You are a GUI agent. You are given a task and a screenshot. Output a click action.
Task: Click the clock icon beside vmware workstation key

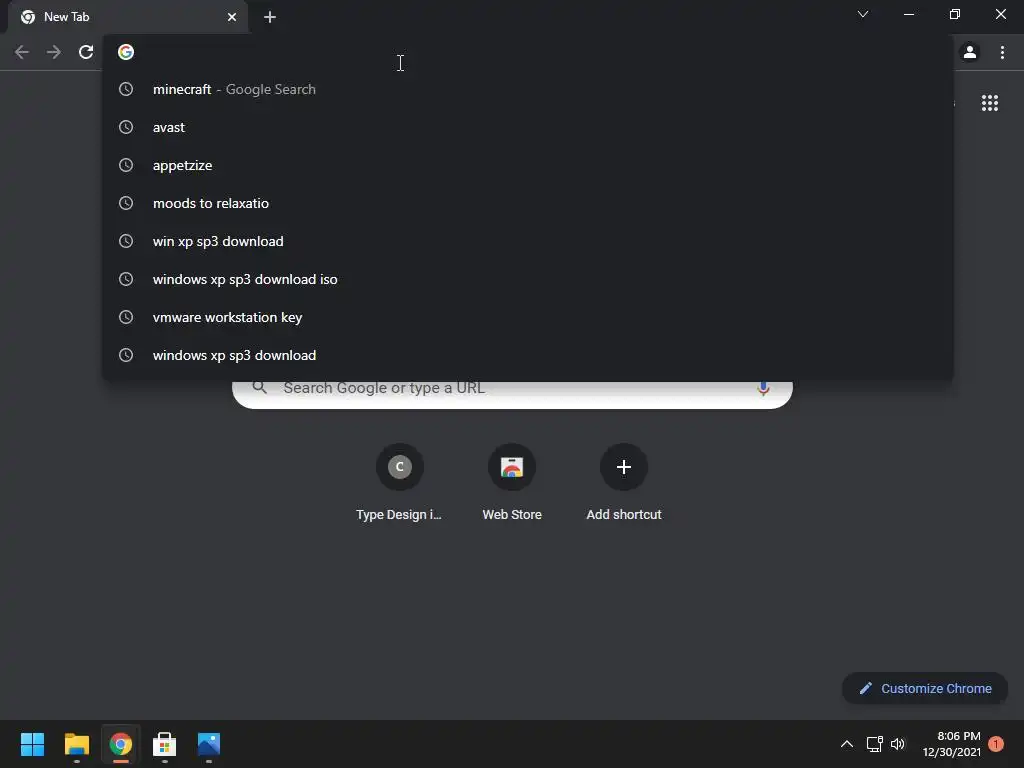[x=126, y=317]
